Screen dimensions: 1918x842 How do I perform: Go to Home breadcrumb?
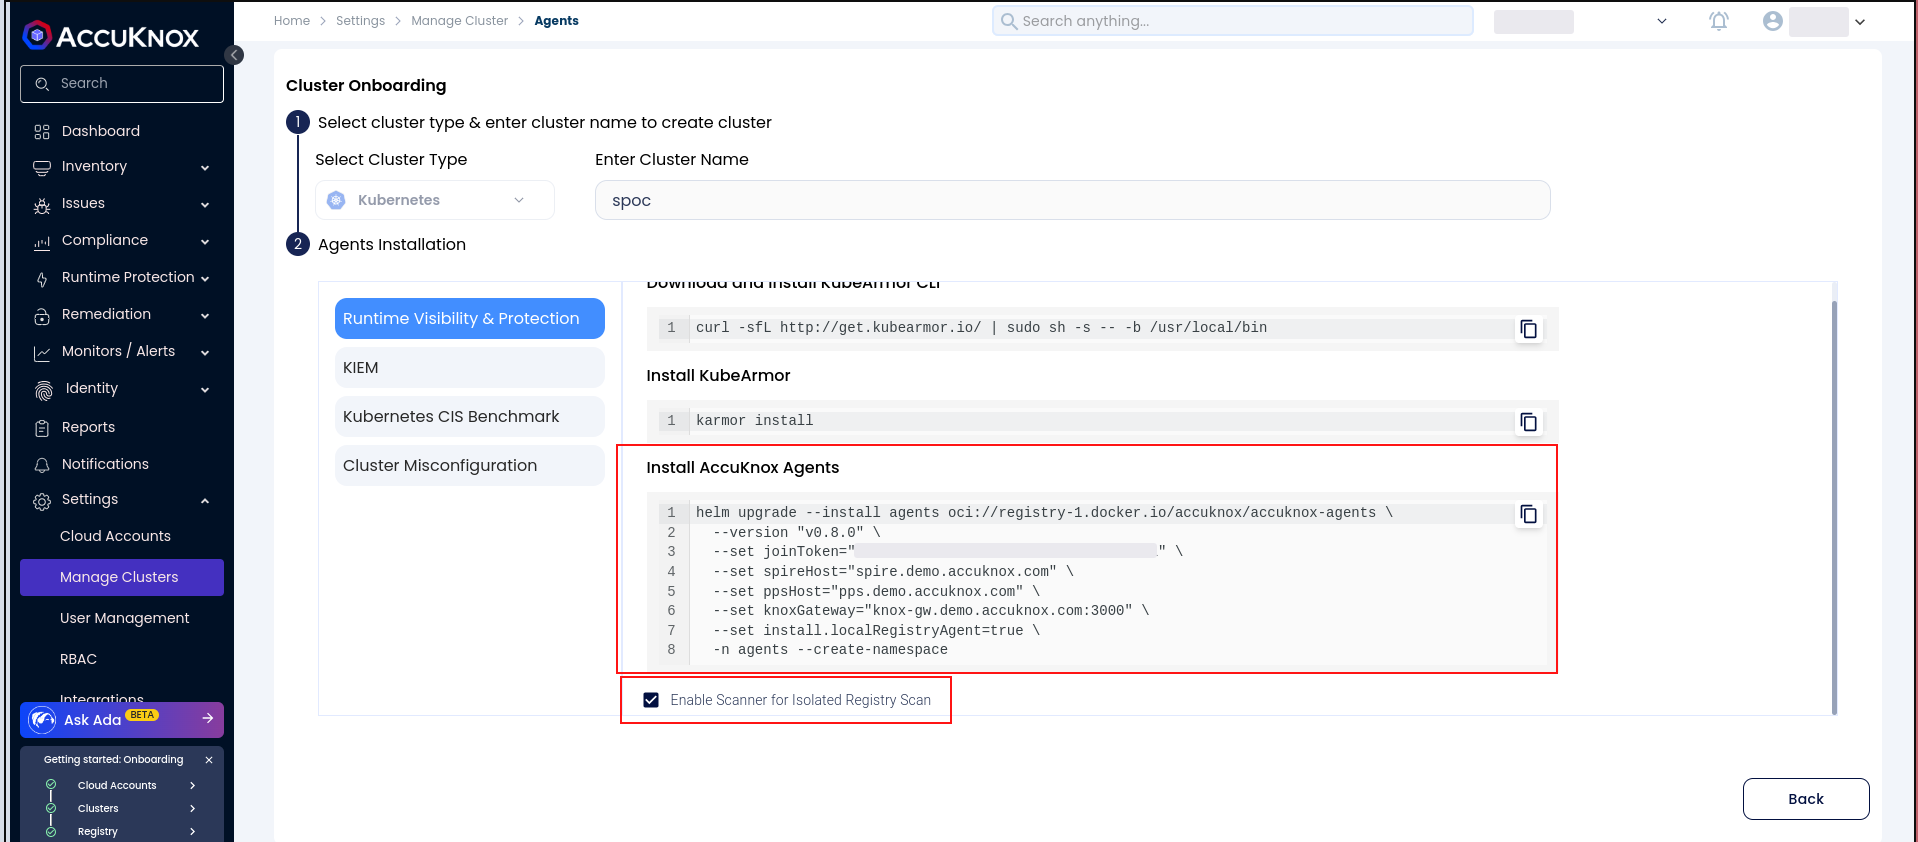click(x=292, y=21)
